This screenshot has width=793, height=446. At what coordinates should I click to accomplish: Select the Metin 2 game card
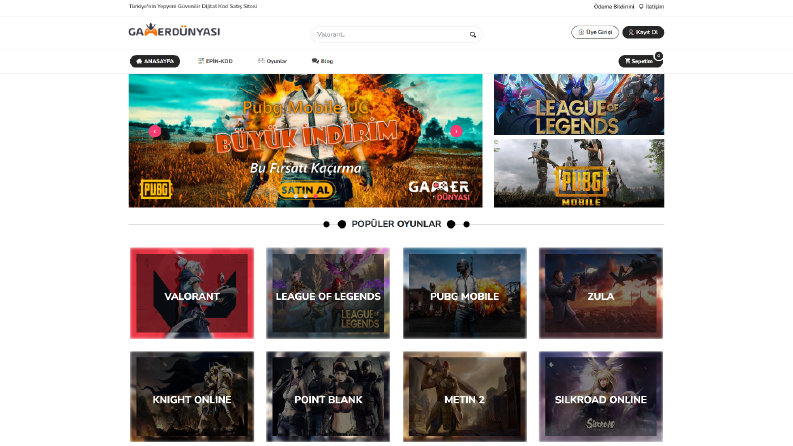(464, 397)
